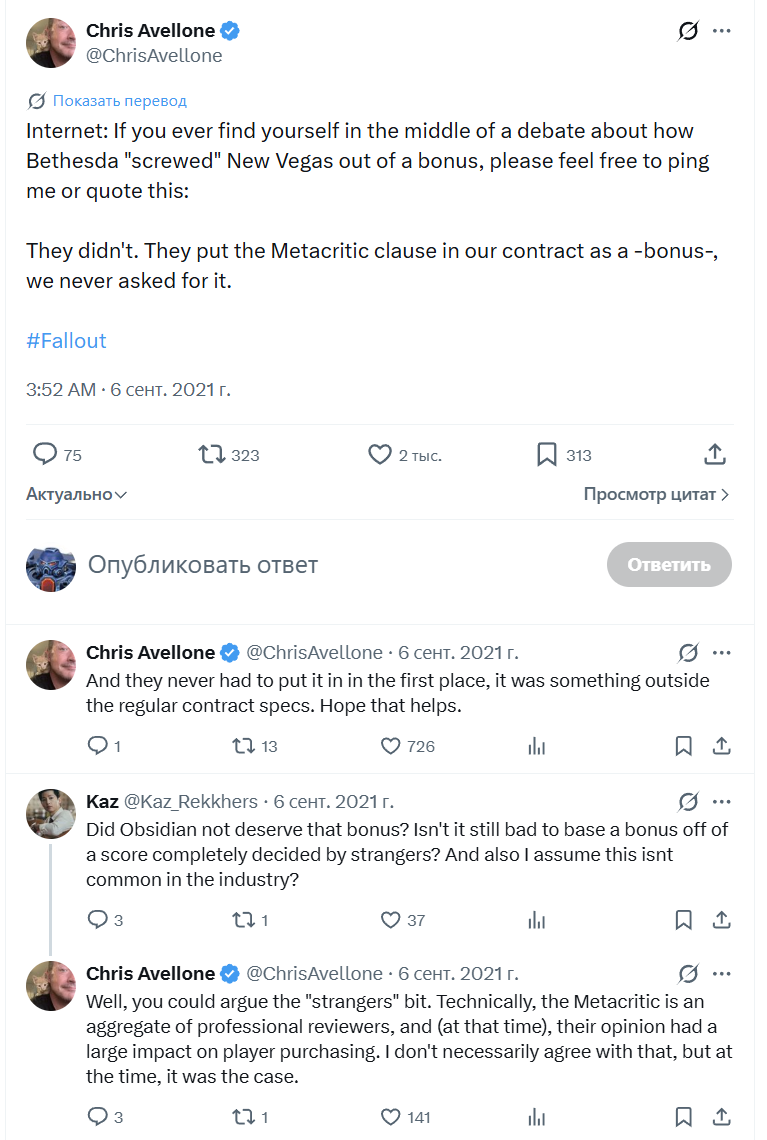Open more options on Kaz's reply
Image resolution: width=767 pixels, height=1140 pixels.
[722, 801]
